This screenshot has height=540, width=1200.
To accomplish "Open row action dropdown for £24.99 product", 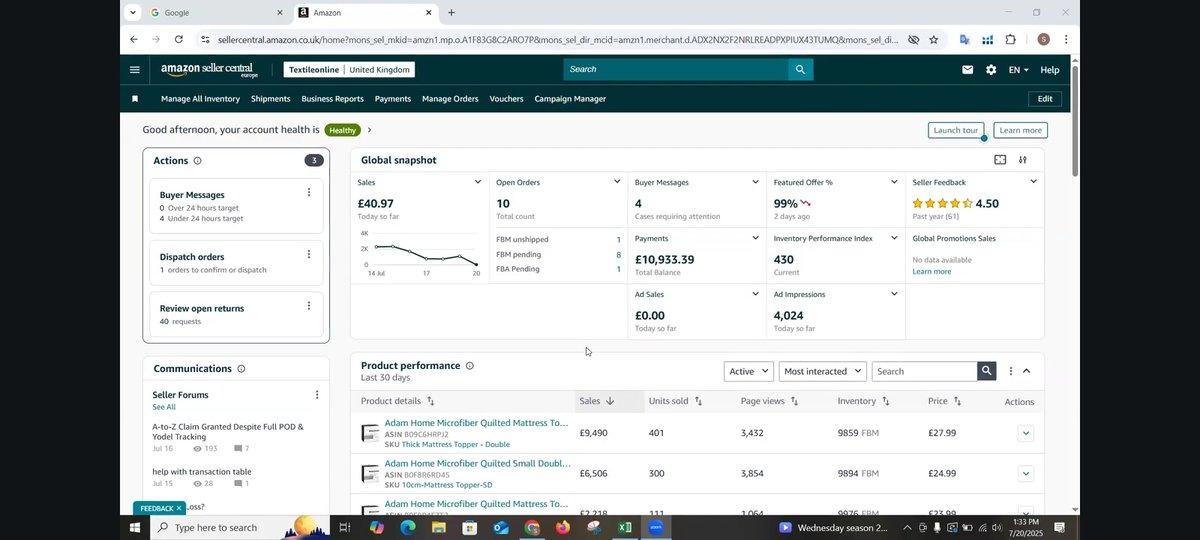I will [x=1025, y=473].
